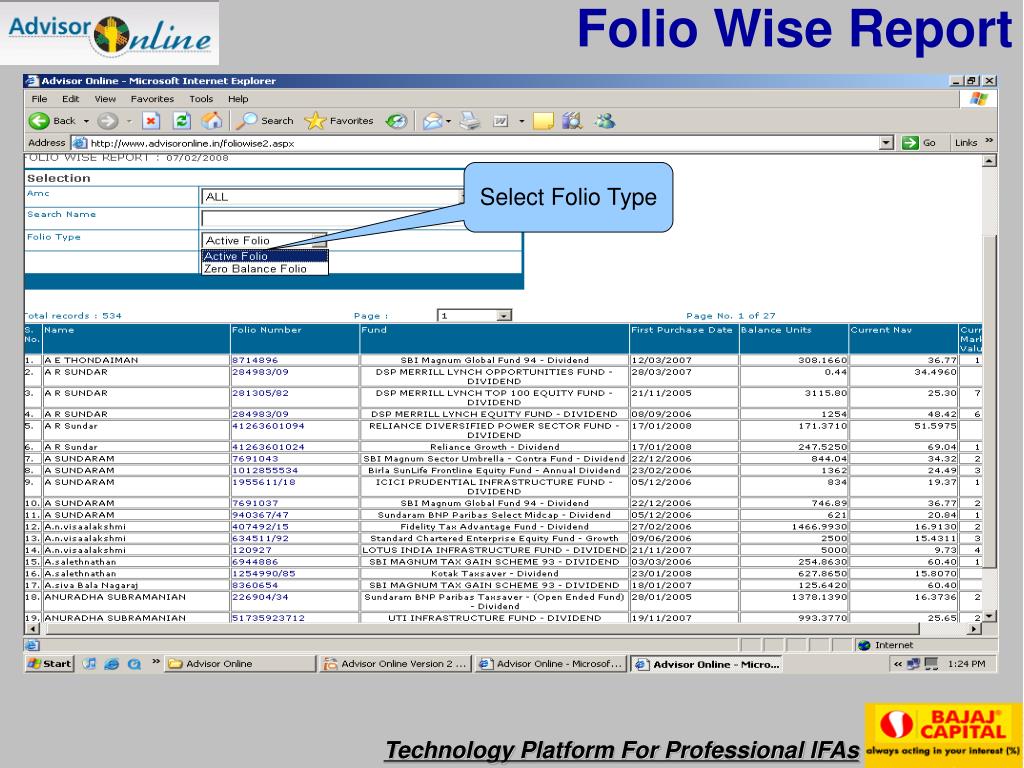1024x768 pixels.
Task: Click the Refresh page icon
Action: 182,121
